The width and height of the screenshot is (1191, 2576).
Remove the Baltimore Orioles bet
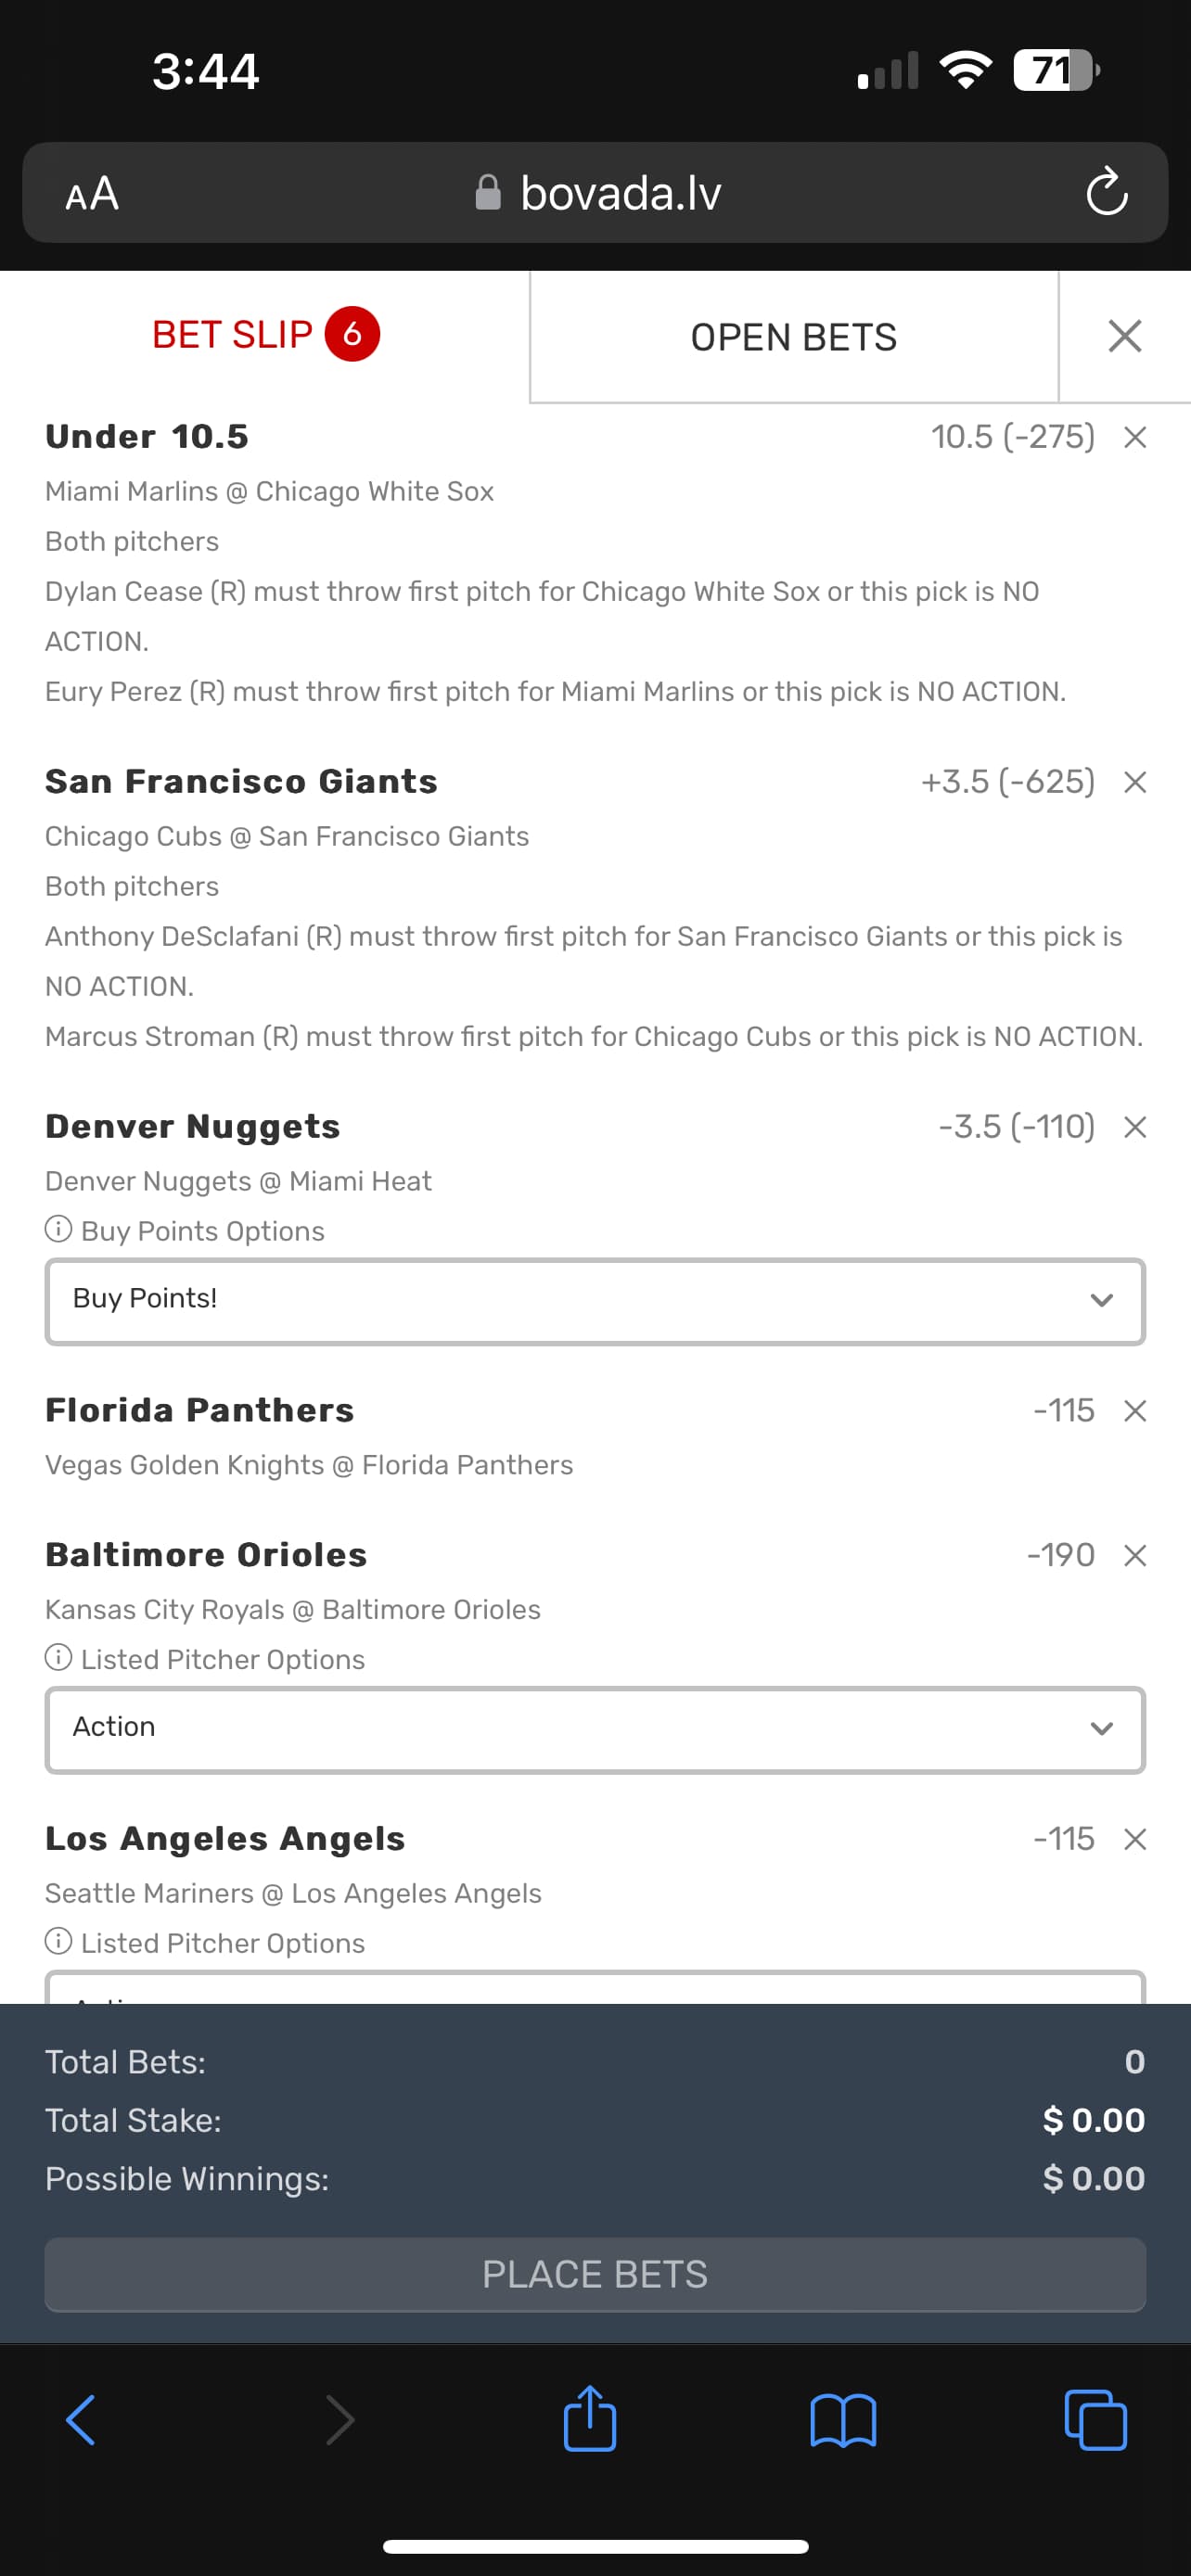pos(1134,1555)
